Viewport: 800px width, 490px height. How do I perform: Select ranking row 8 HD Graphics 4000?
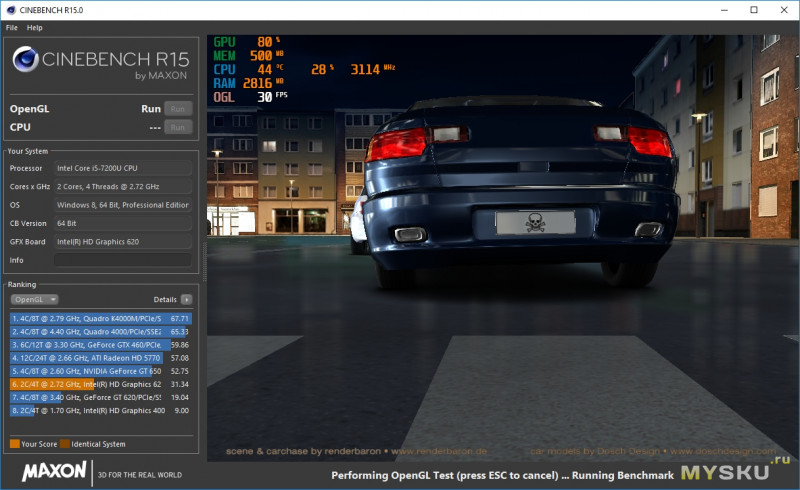pos(101,411)
